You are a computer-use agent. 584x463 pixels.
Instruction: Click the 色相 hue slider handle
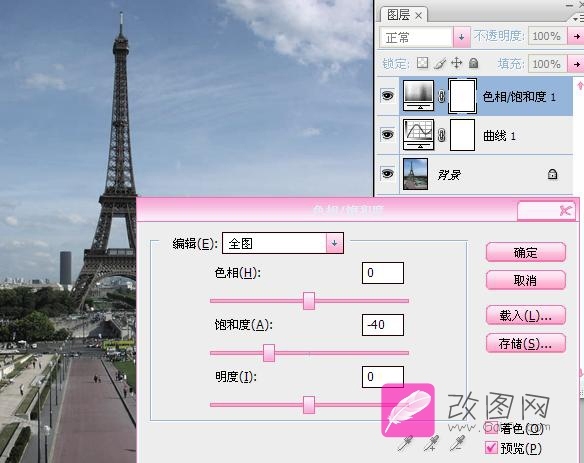(x=309, y=301)
